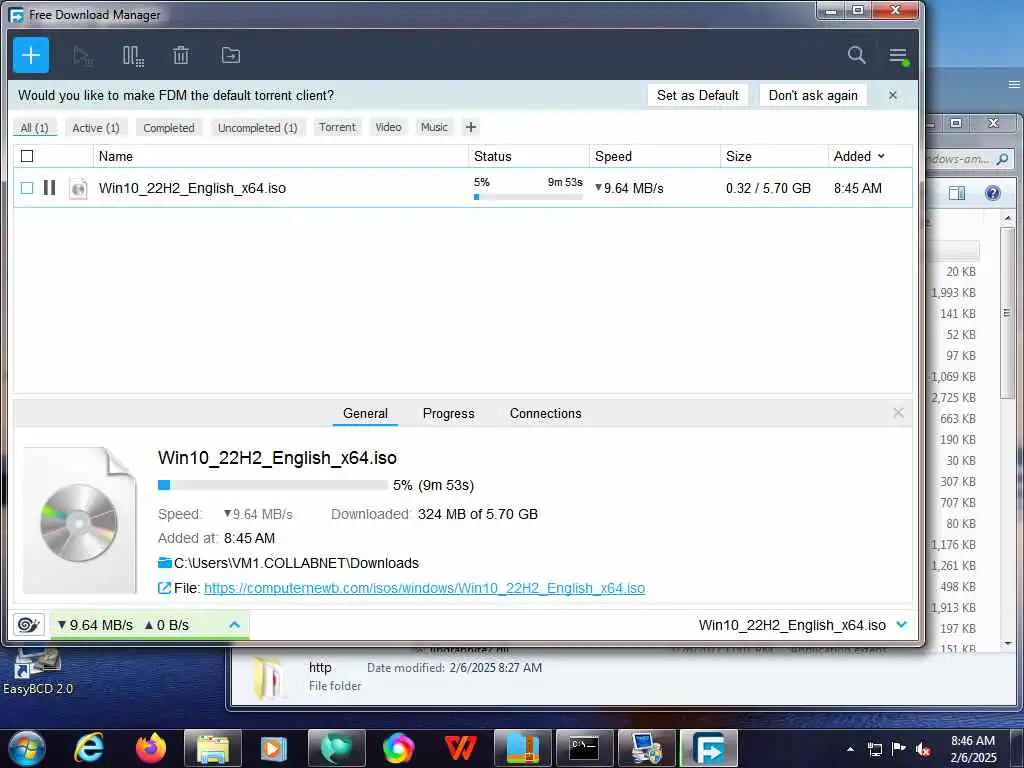Select the Video filter tag

point(389,127)
